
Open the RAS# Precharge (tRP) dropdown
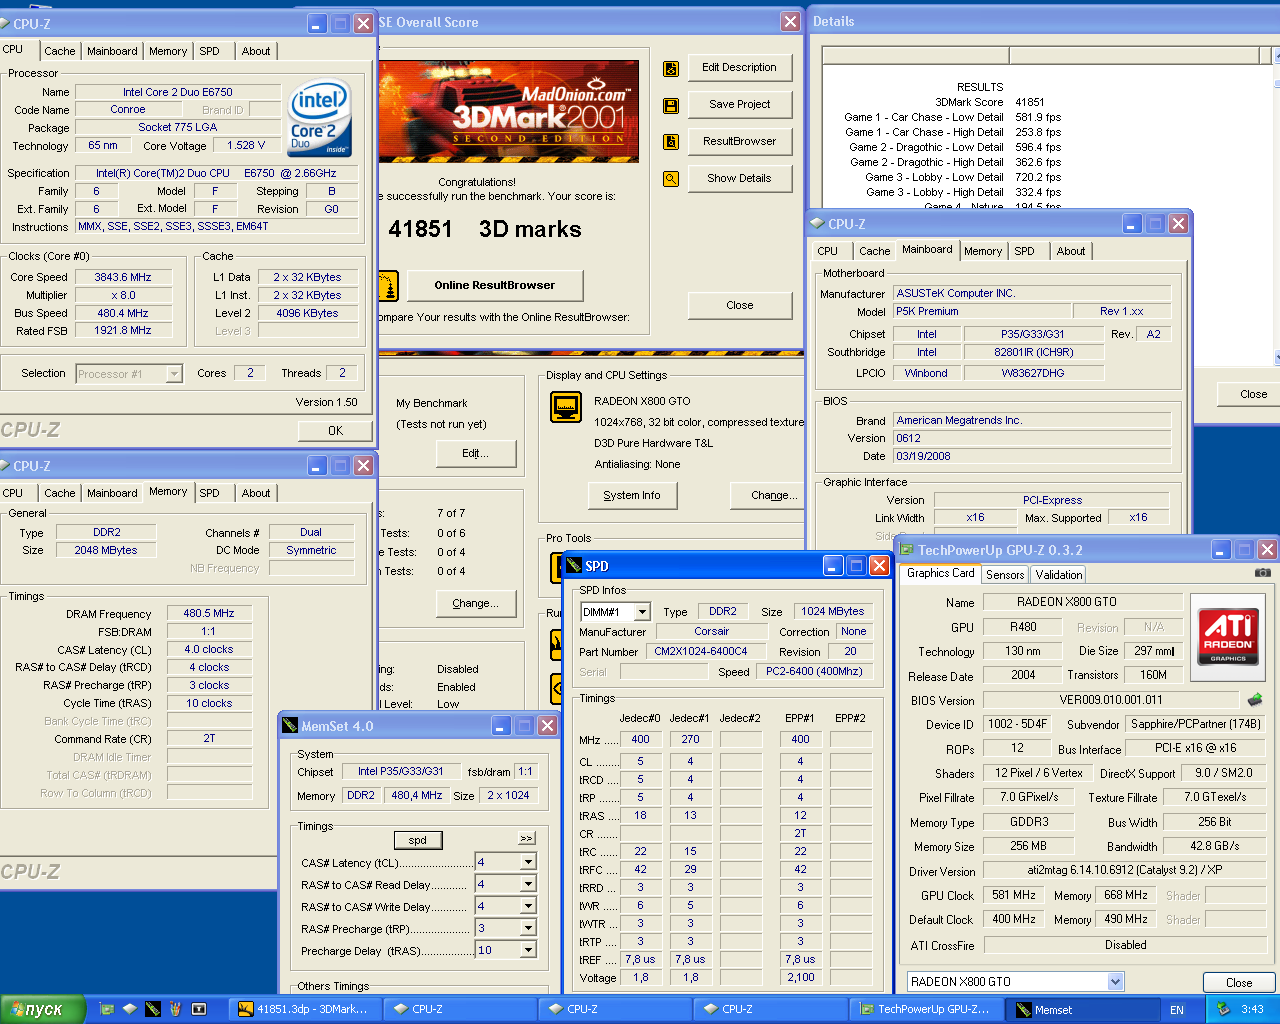coord(529,928)
